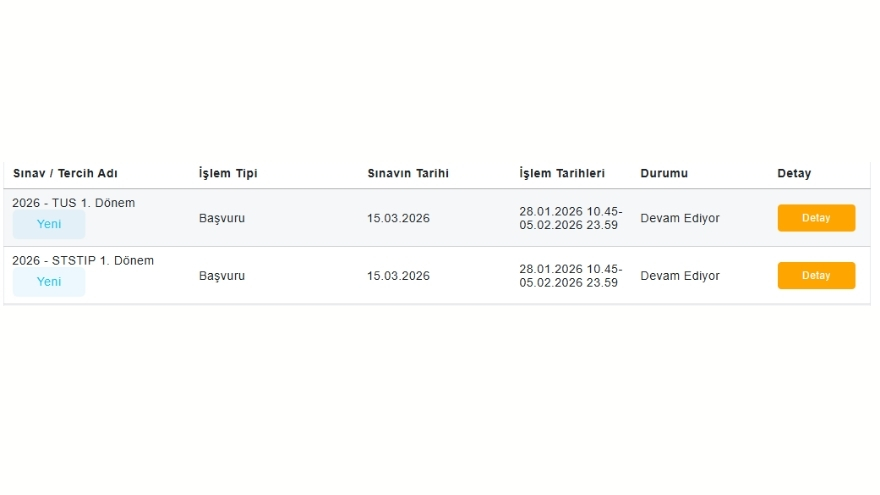880x495 pixels.
Task: Click the application date range in STSTIP row
Action: coord(570,276)
